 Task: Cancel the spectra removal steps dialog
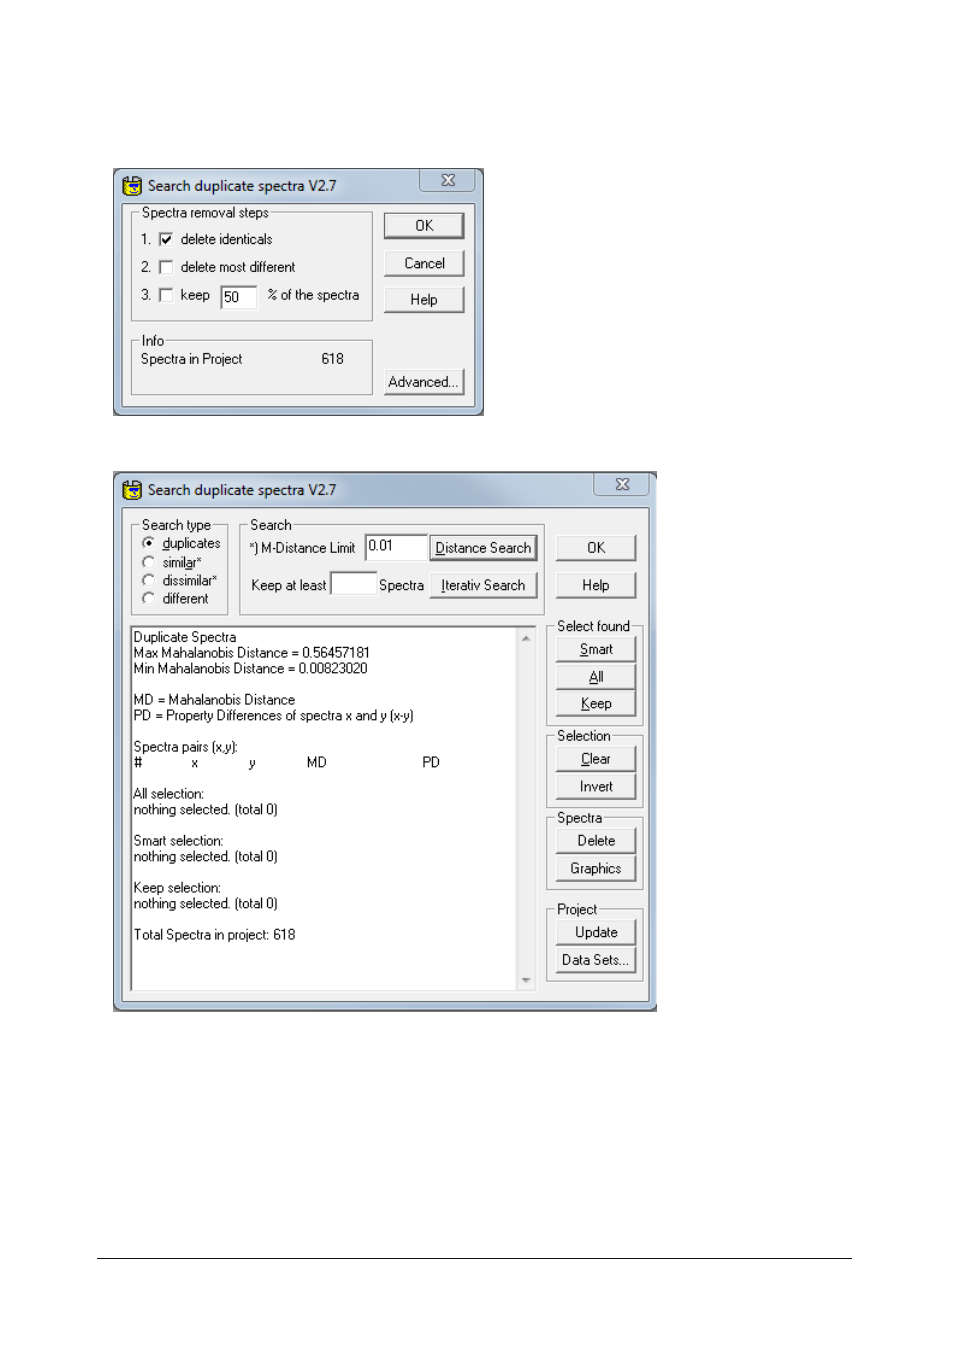coord(424,263)
